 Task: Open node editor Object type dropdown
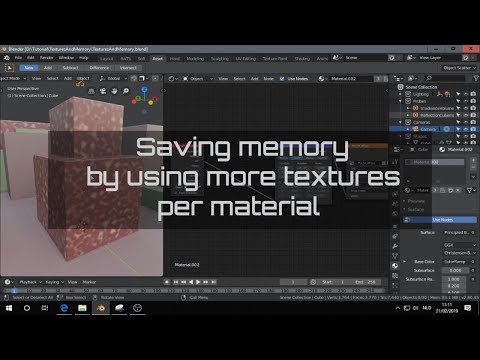198,79
